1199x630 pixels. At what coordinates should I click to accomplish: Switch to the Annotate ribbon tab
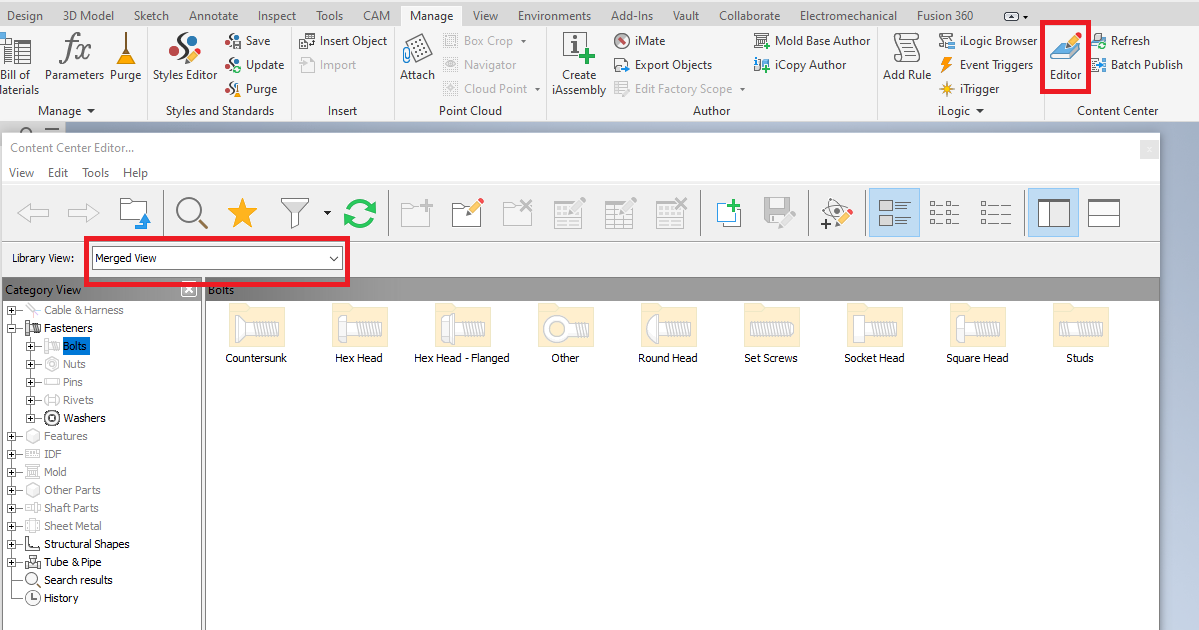point(213,14)
